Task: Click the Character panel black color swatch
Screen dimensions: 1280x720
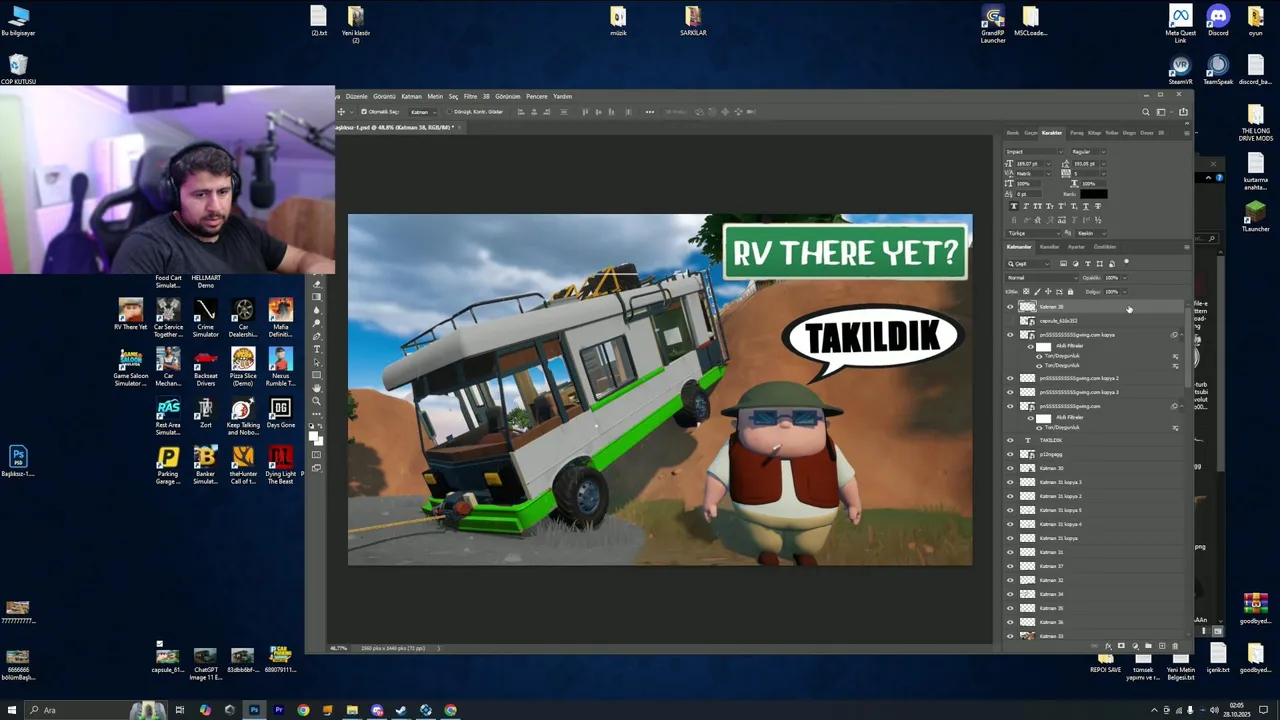Action: [1094, 194]
